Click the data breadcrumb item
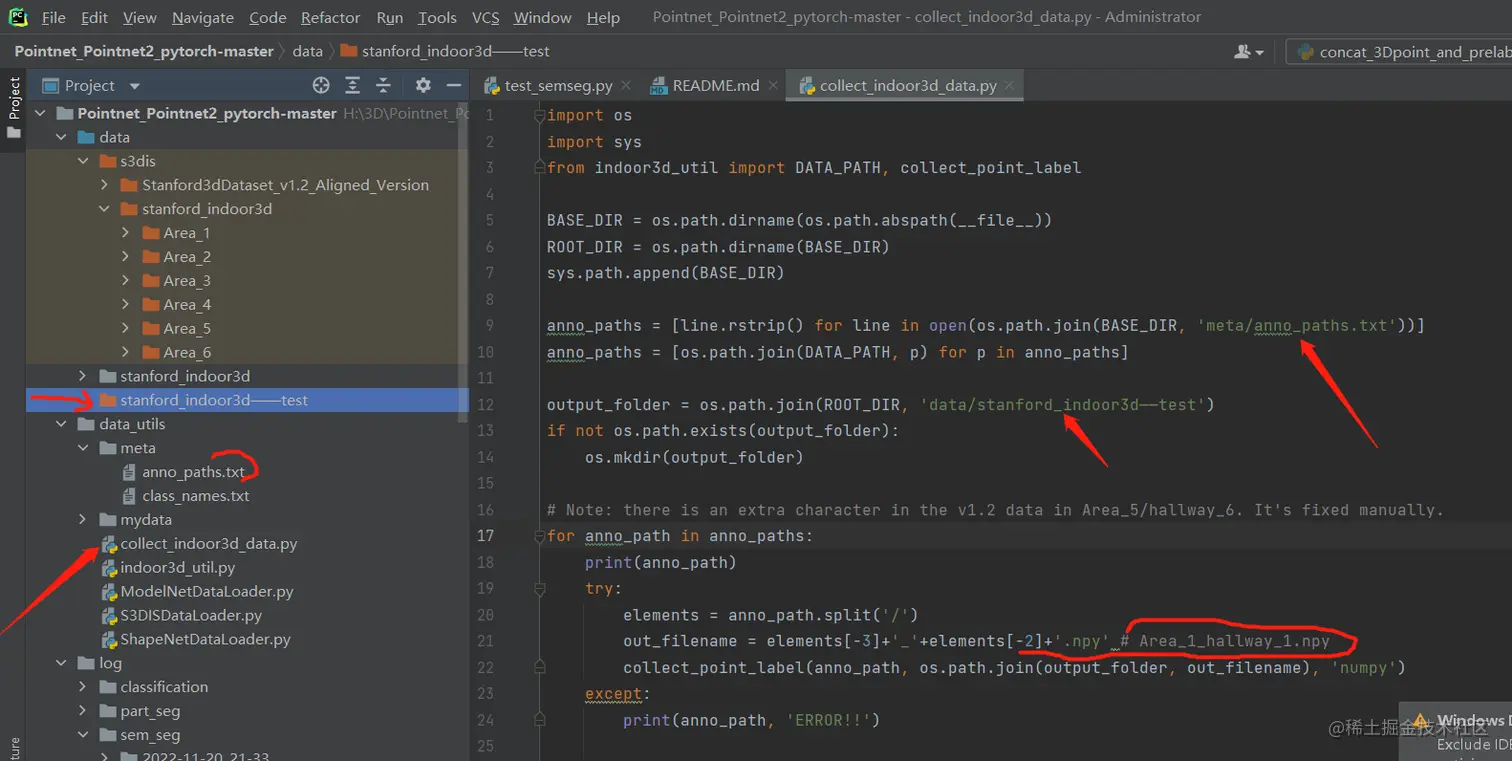Image resolution: width=1512 pixels, height=761 pixels. (307, 51)
